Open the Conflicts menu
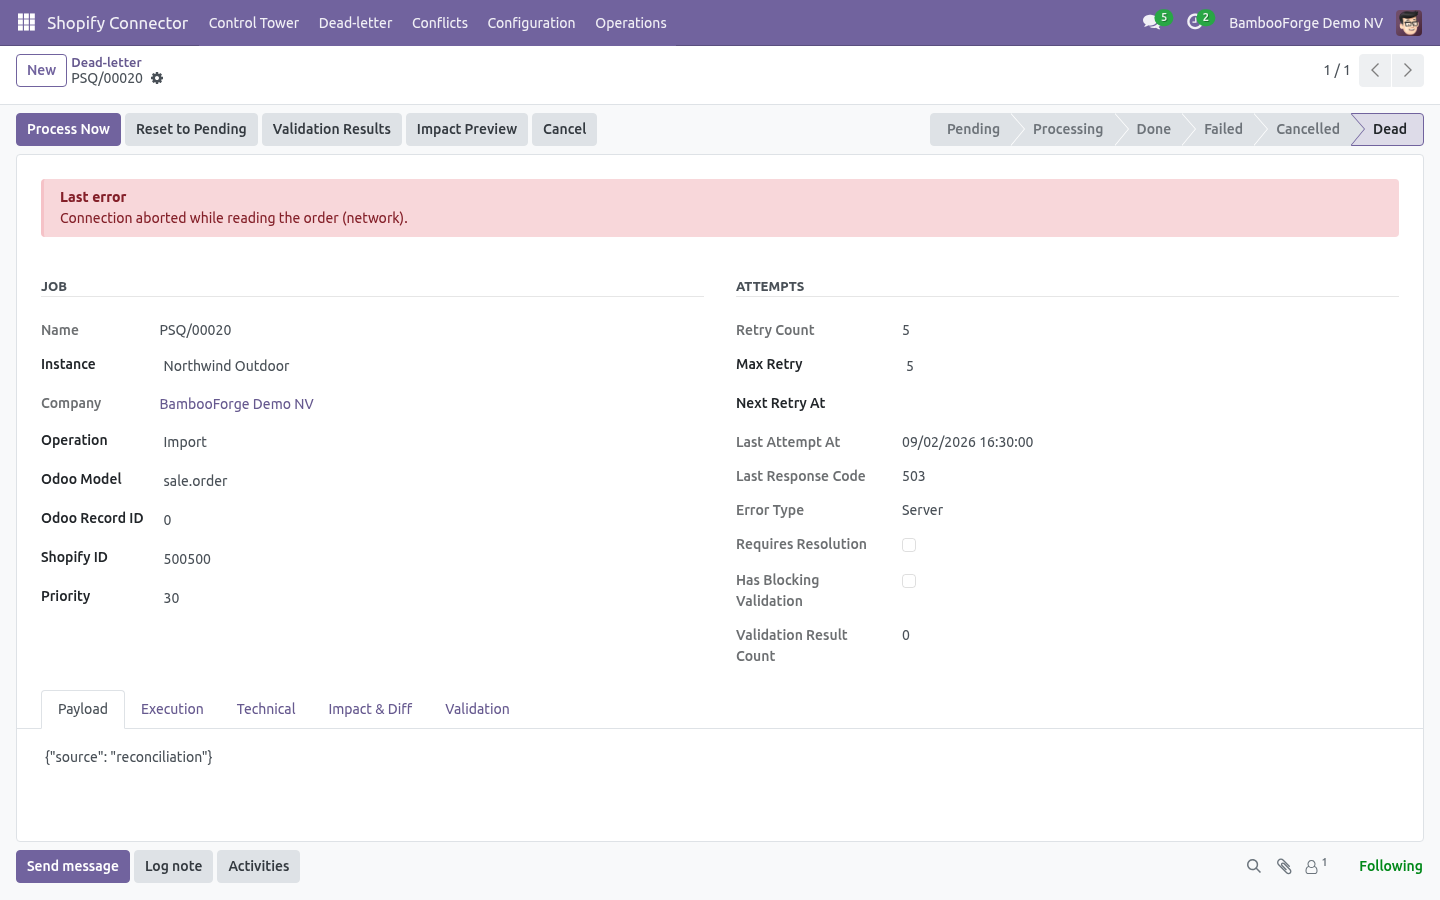The width and height of the screenshot is (1440, 900). (440, 23)
